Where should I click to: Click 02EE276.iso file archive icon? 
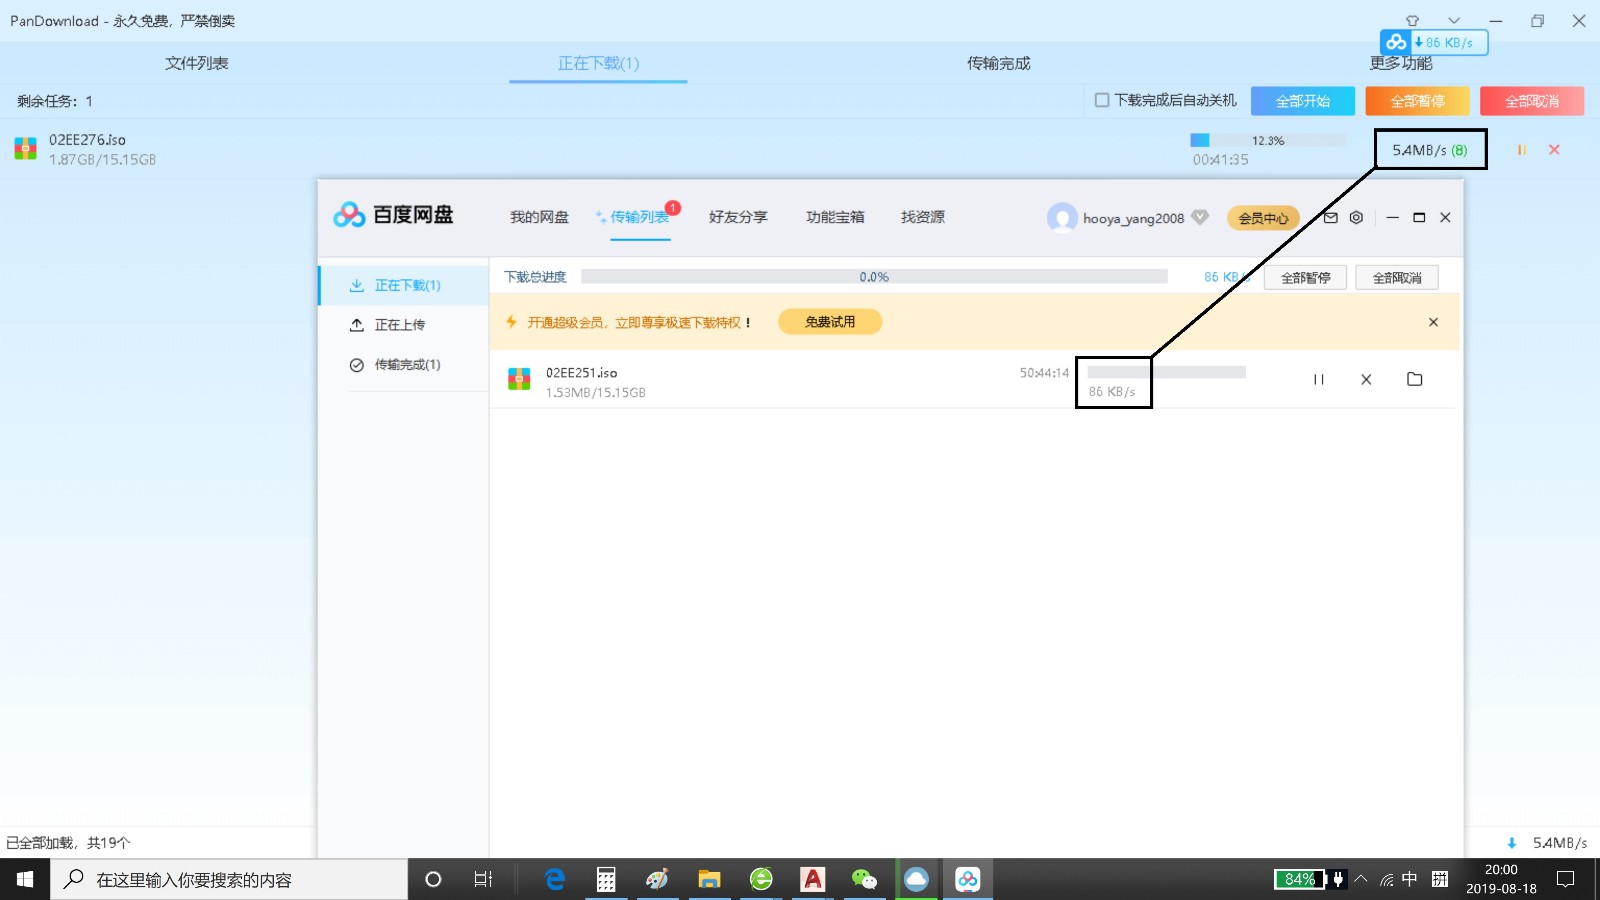coord(26,149)
